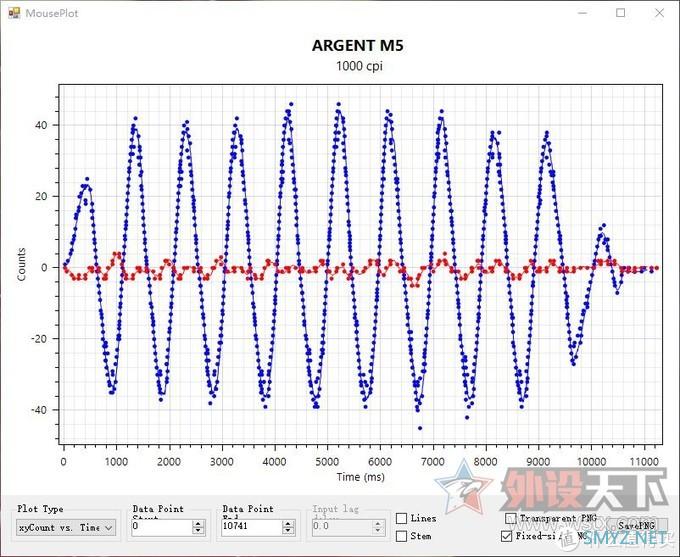
Task: Click the 5000 tick label on time axis
Action: click(x=327, y=462)
